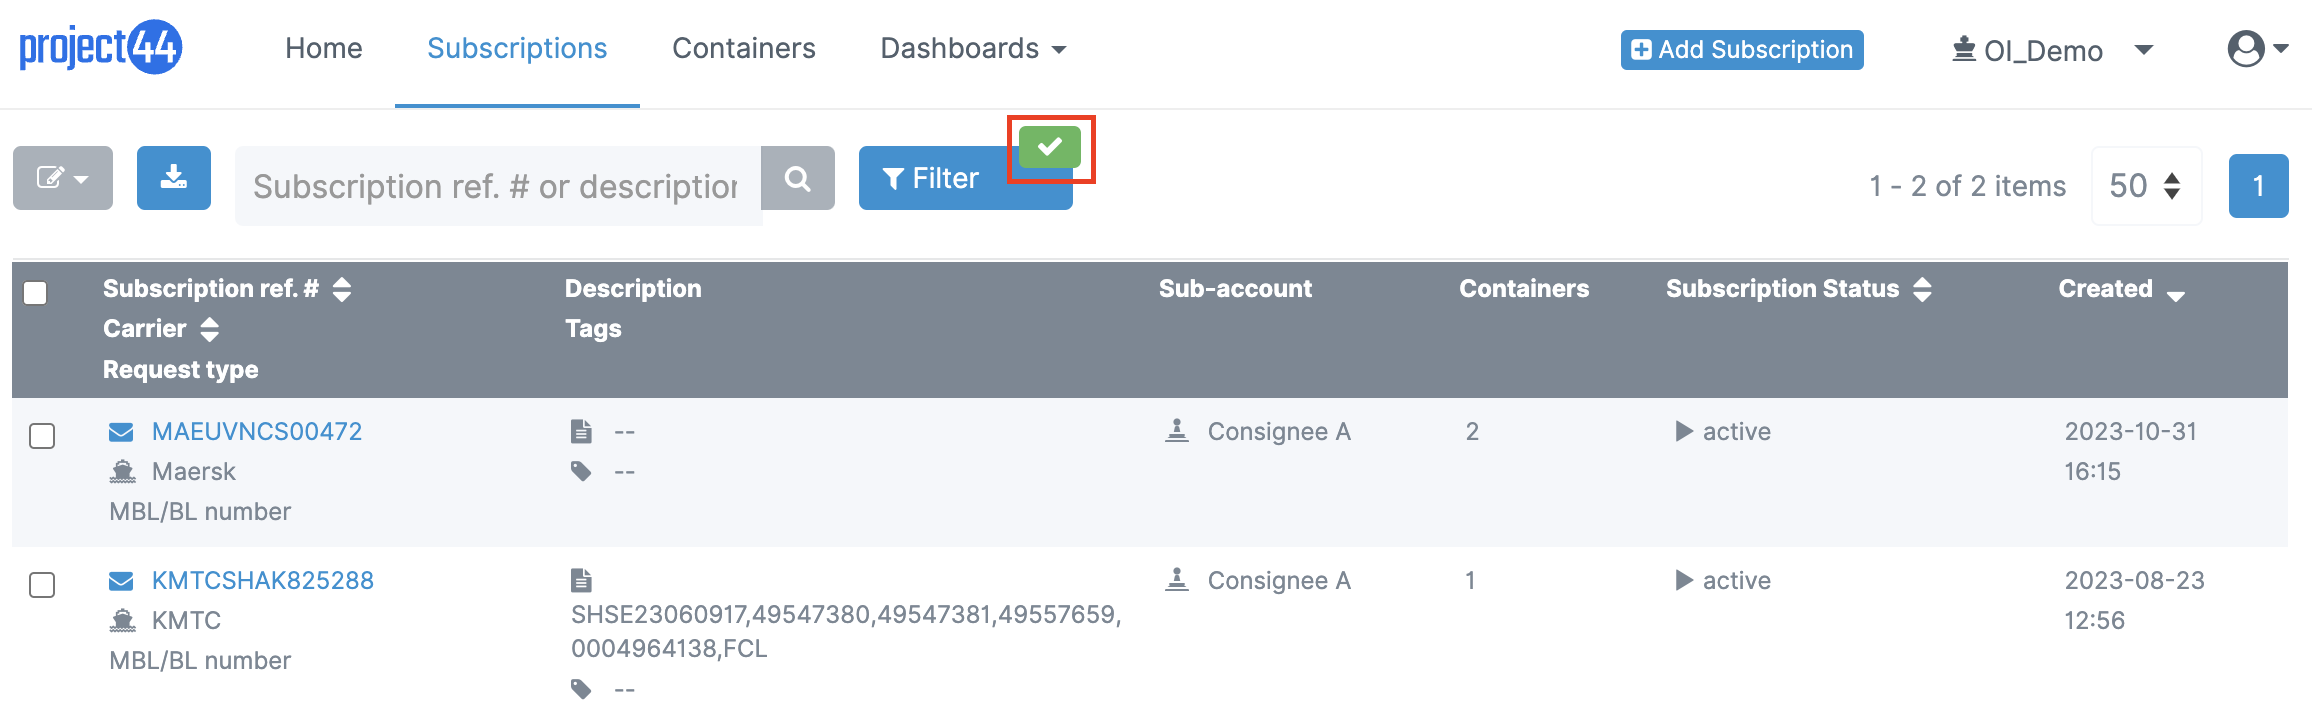Click the download export icon button
Screen dimensions: 2312x726
tap(174, 178)
